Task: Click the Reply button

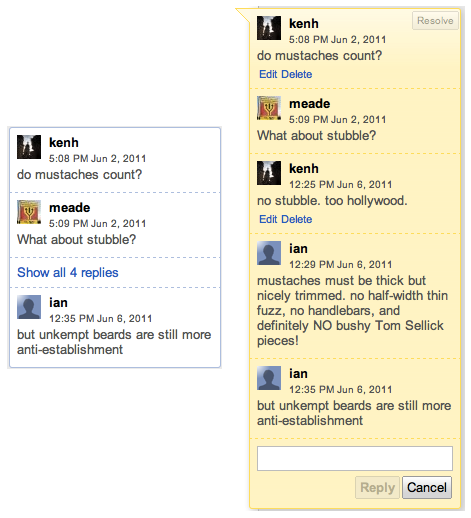Action: click(377, 487)
